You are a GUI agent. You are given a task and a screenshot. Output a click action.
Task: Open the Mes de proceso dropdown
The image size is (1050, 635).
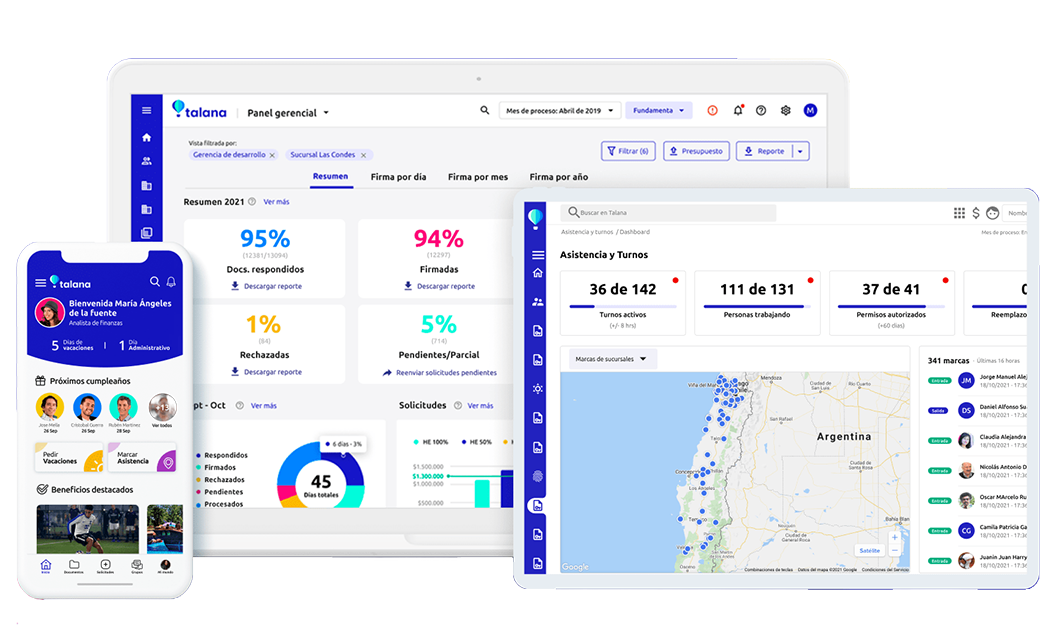pos(560,111)
